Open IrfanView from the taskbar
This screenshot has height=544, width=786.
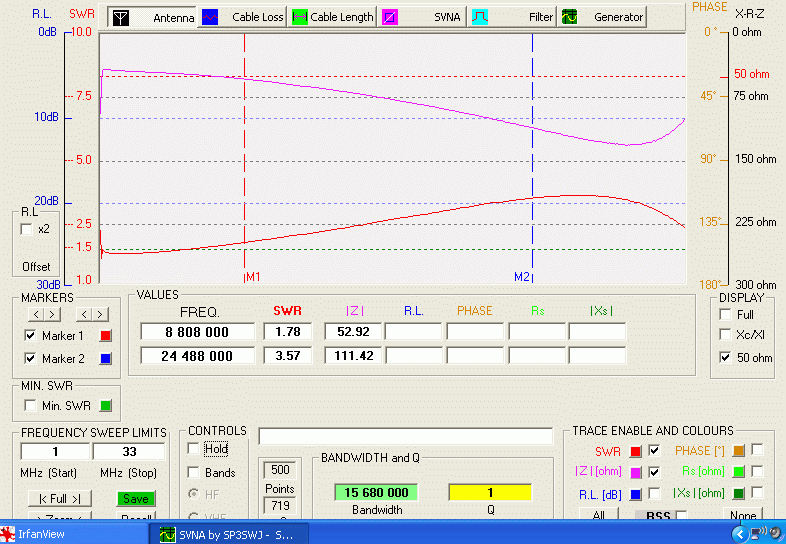point(40,534)
